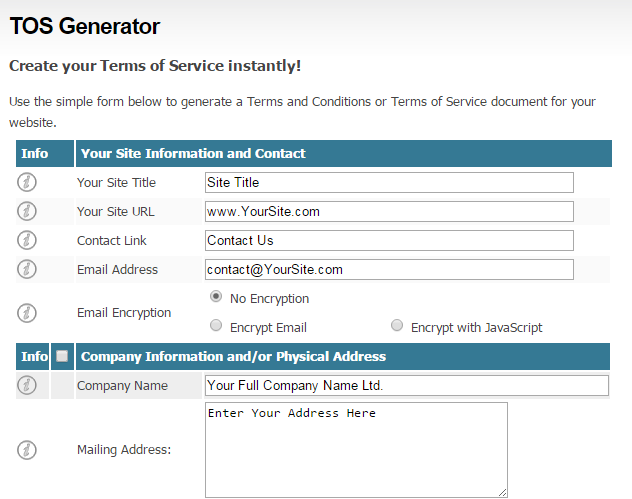
Task: Click inside the Mailing Address textarea
Action: [356, 449]
